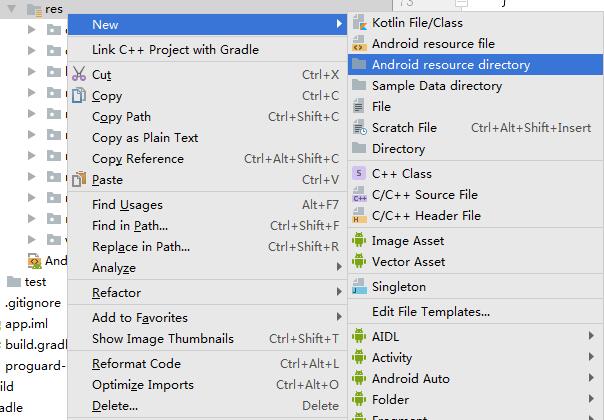
Task: Select the Android resource file icon
Action: pyautogui.click(x=359, y=44)
